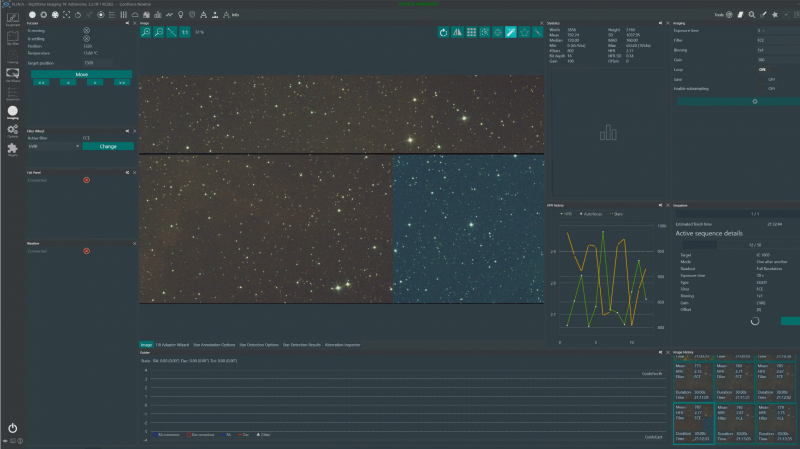Pin the Statistics panel using its pin icon
Image resolution: width=800 pixels, height=449 pixels.
pos(660,23)
